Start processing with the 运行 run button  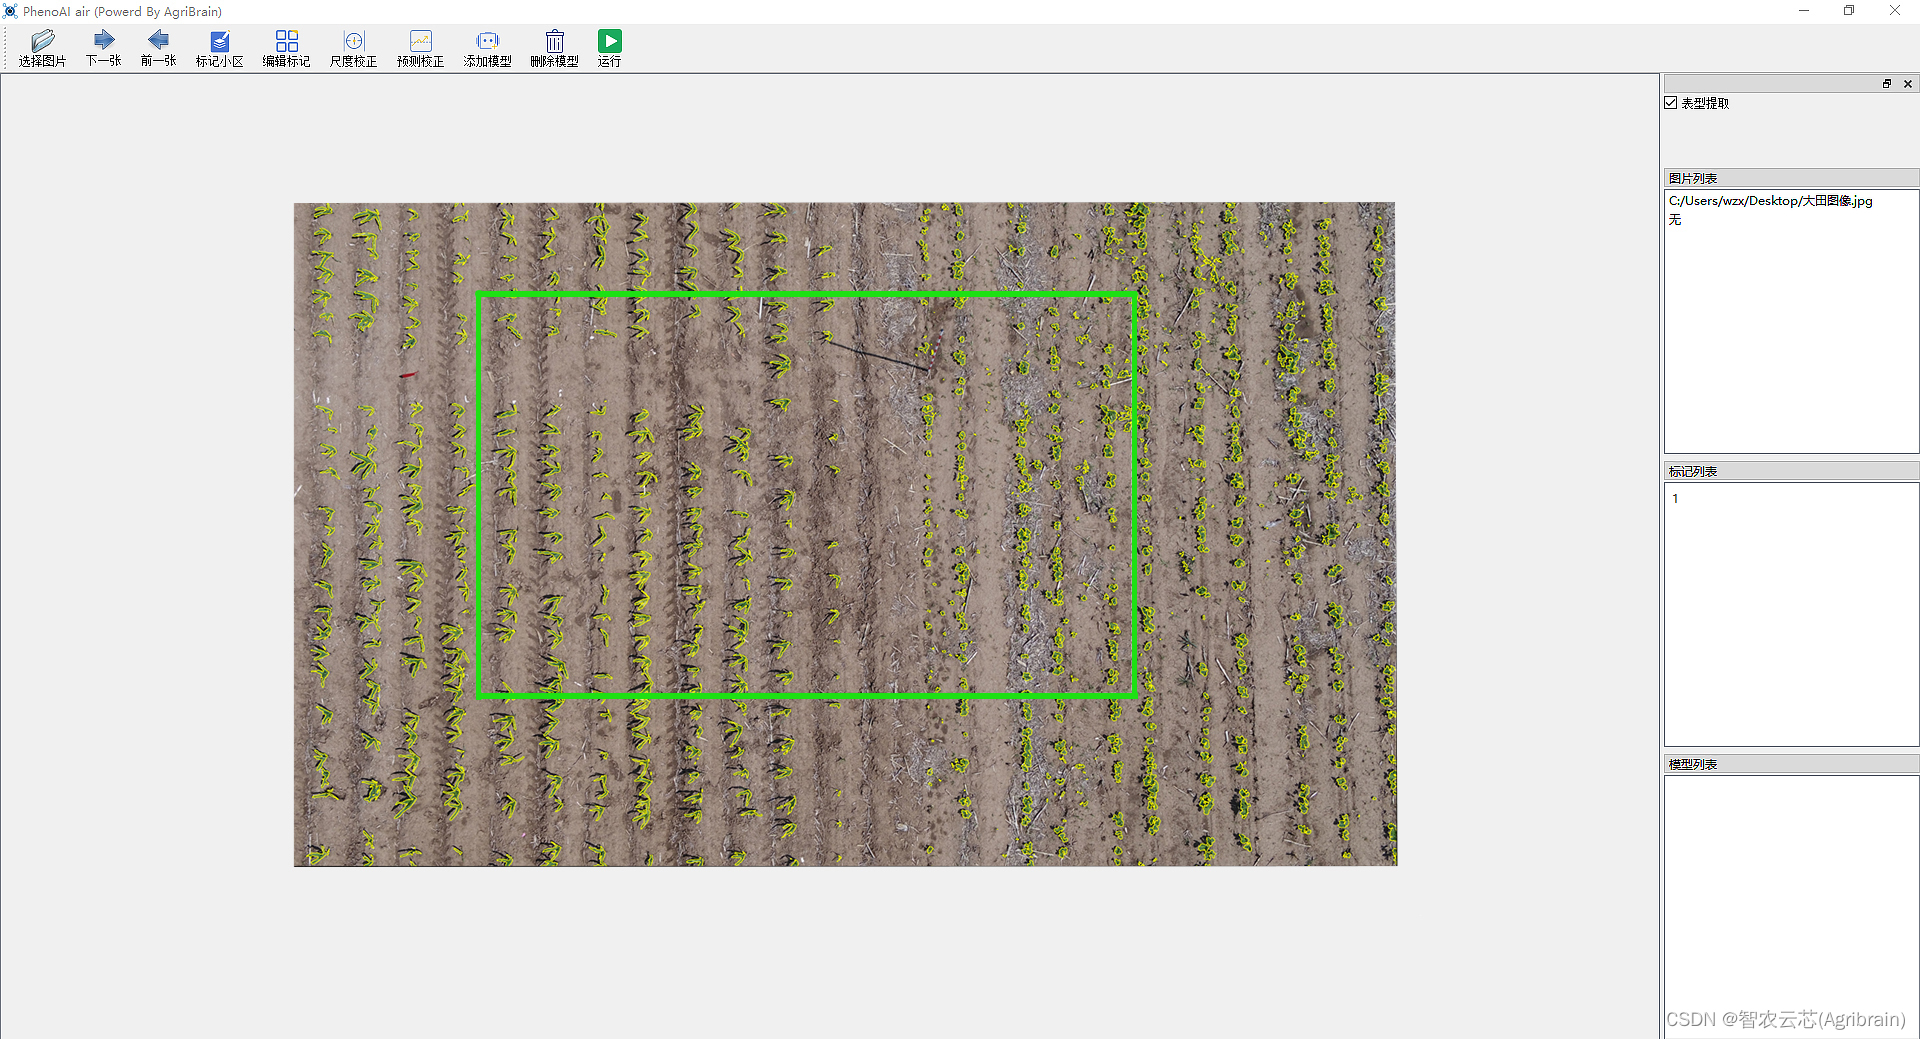(x=610, y=48)
